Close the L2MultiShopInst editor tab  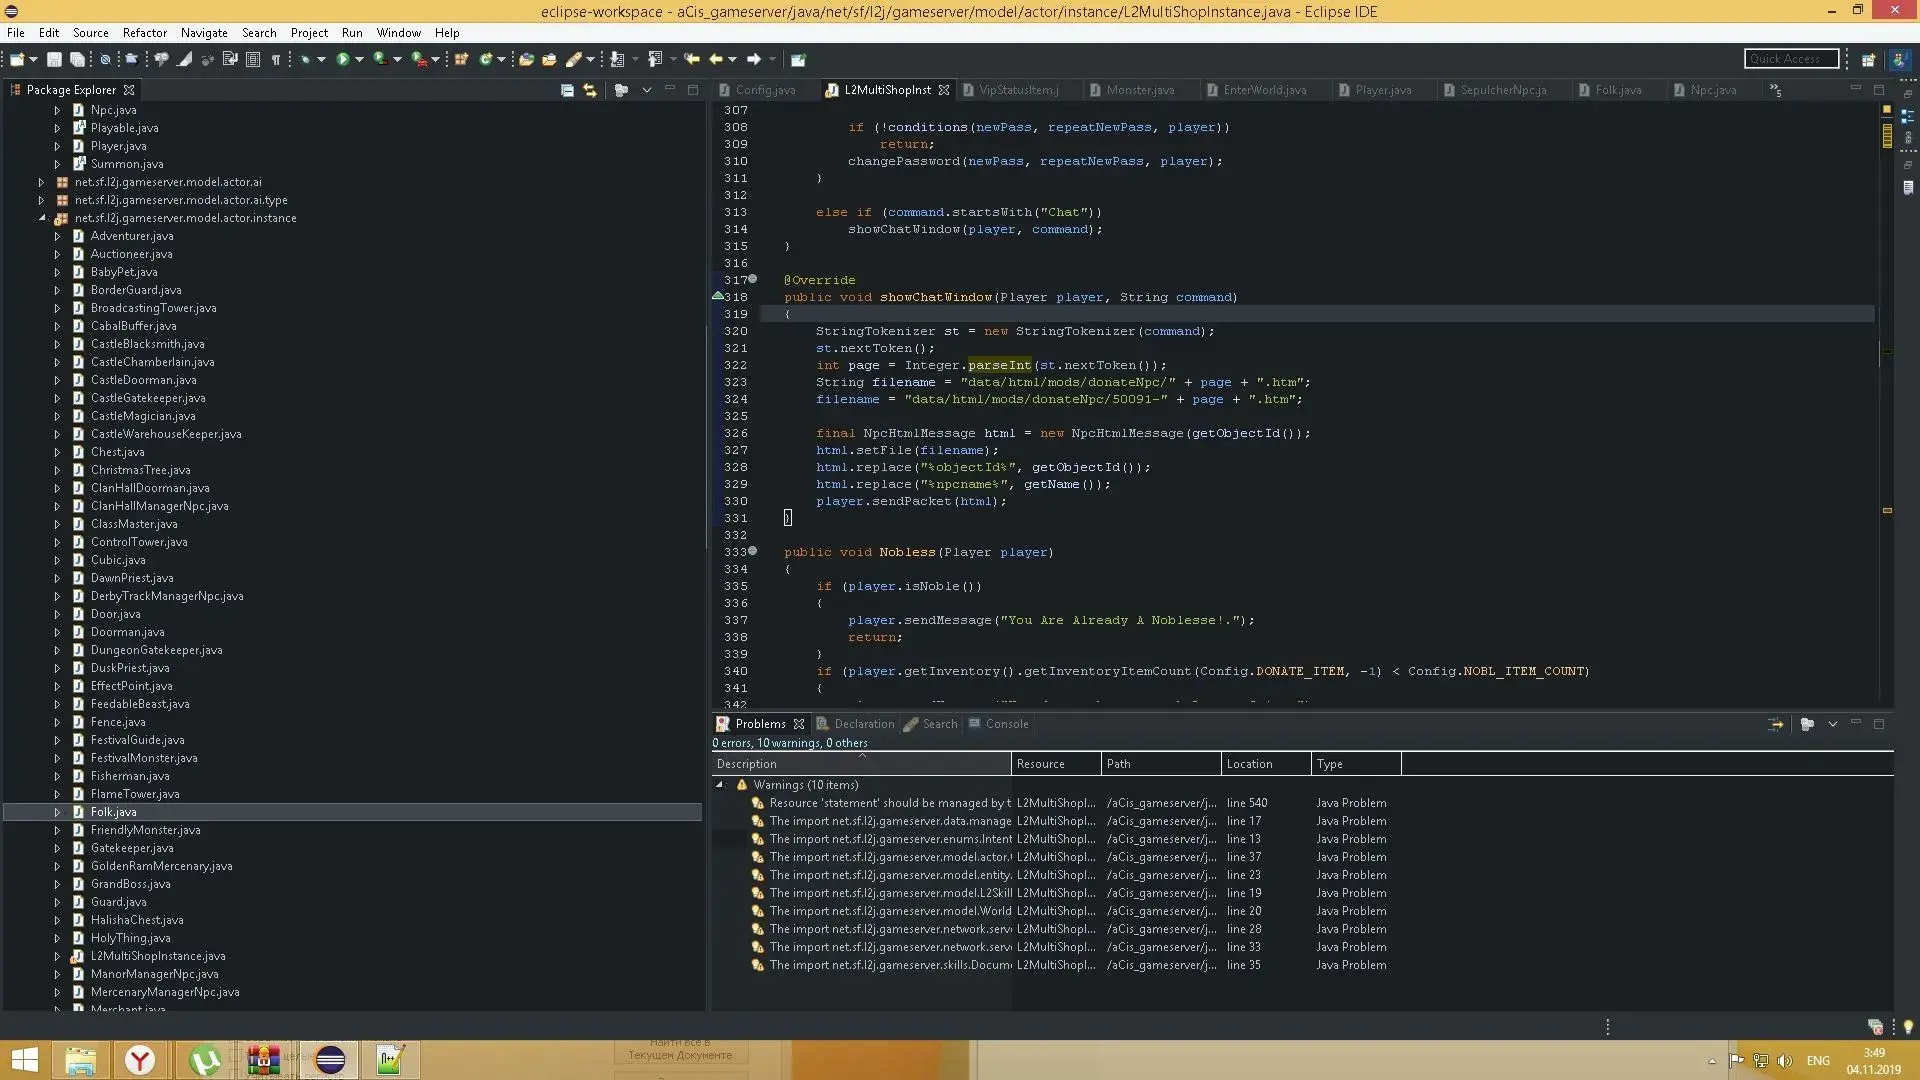point(944,90)
